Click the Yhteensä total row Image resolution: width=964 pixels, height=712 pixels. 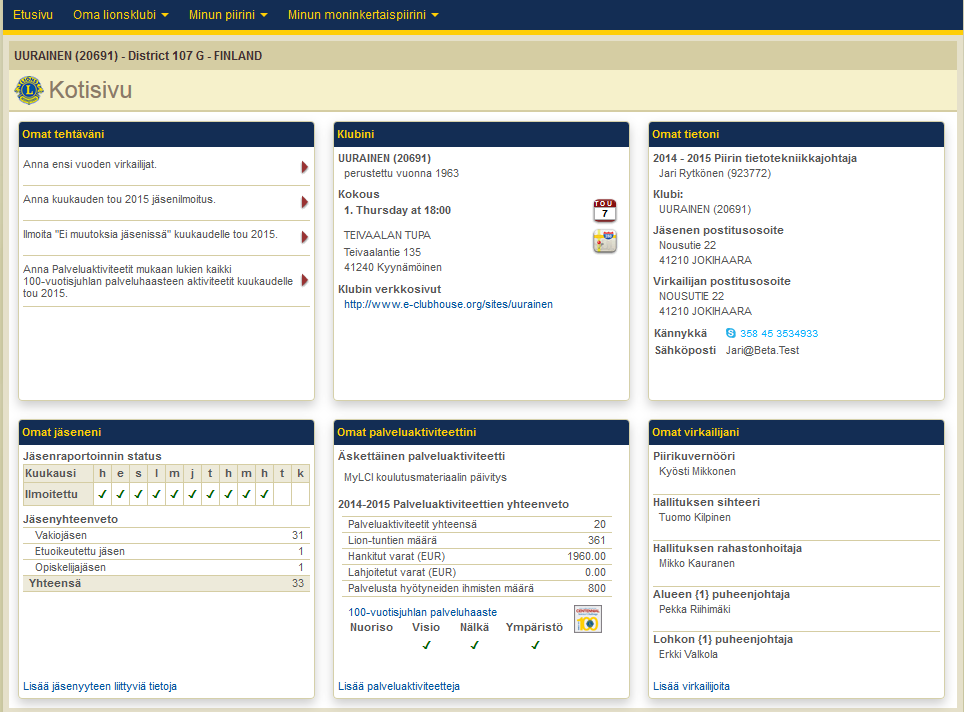166,583
